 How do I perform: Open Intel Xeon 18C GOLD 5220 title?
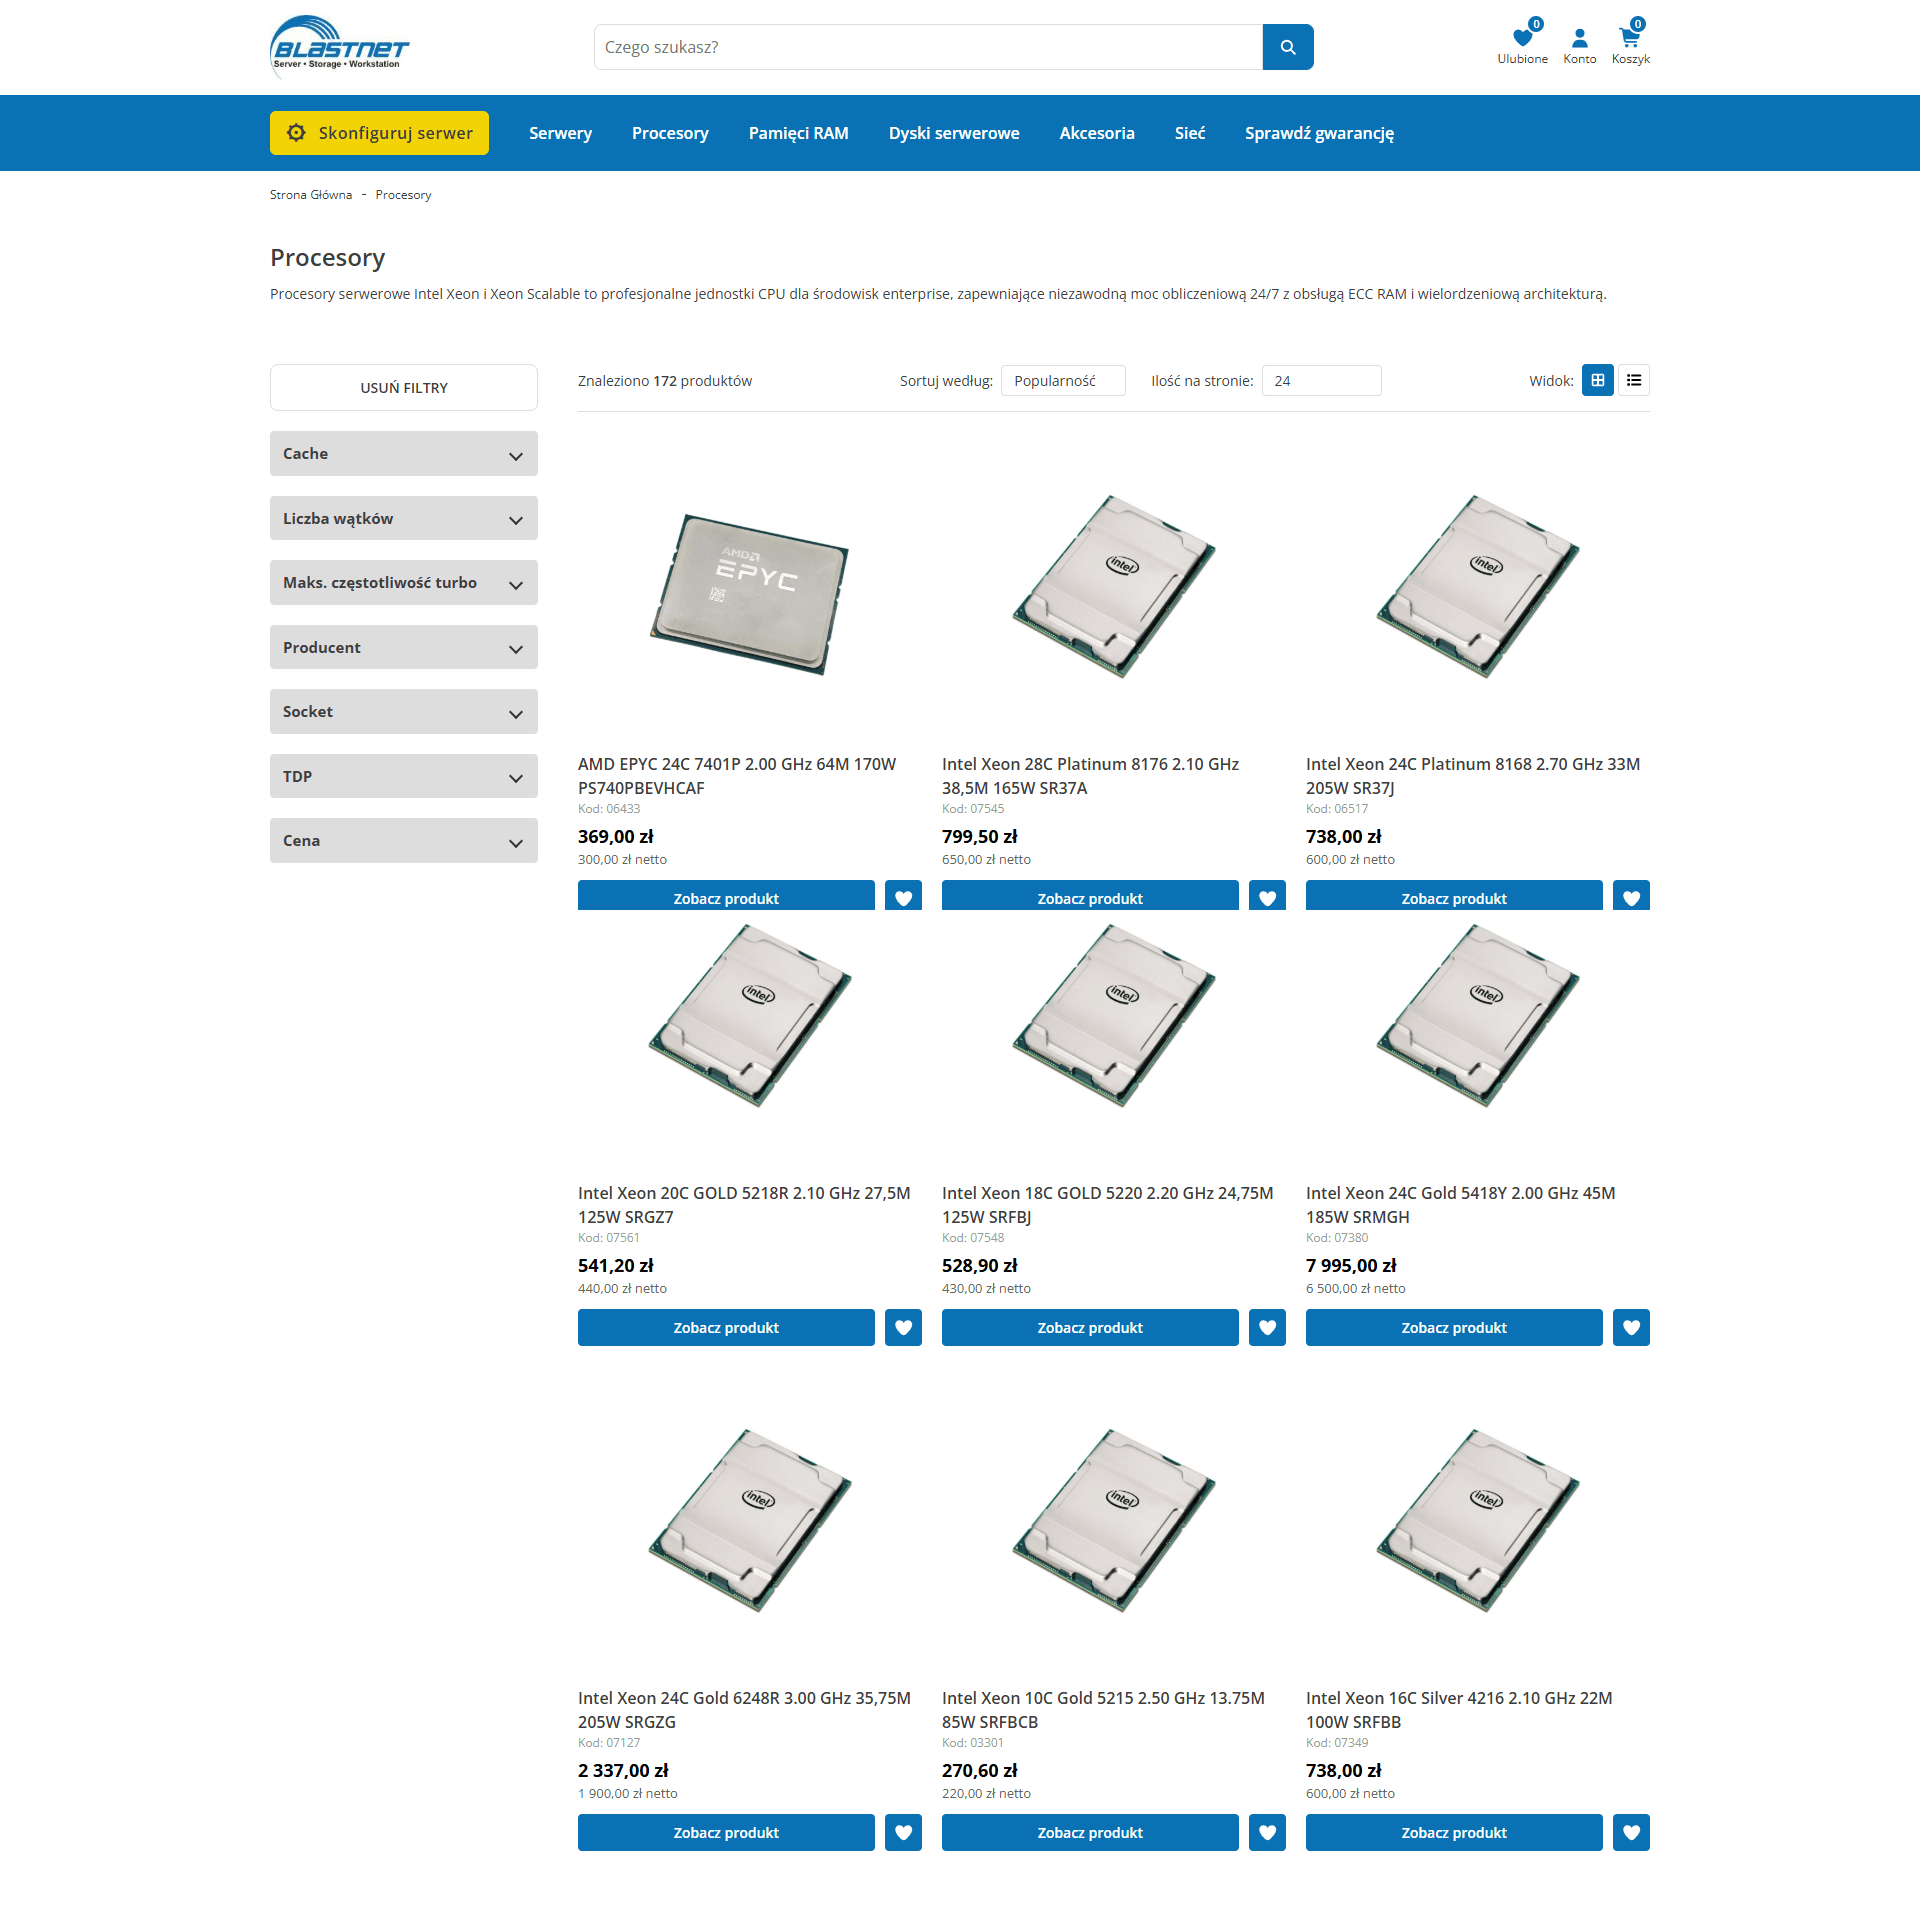(1107, 1205)
